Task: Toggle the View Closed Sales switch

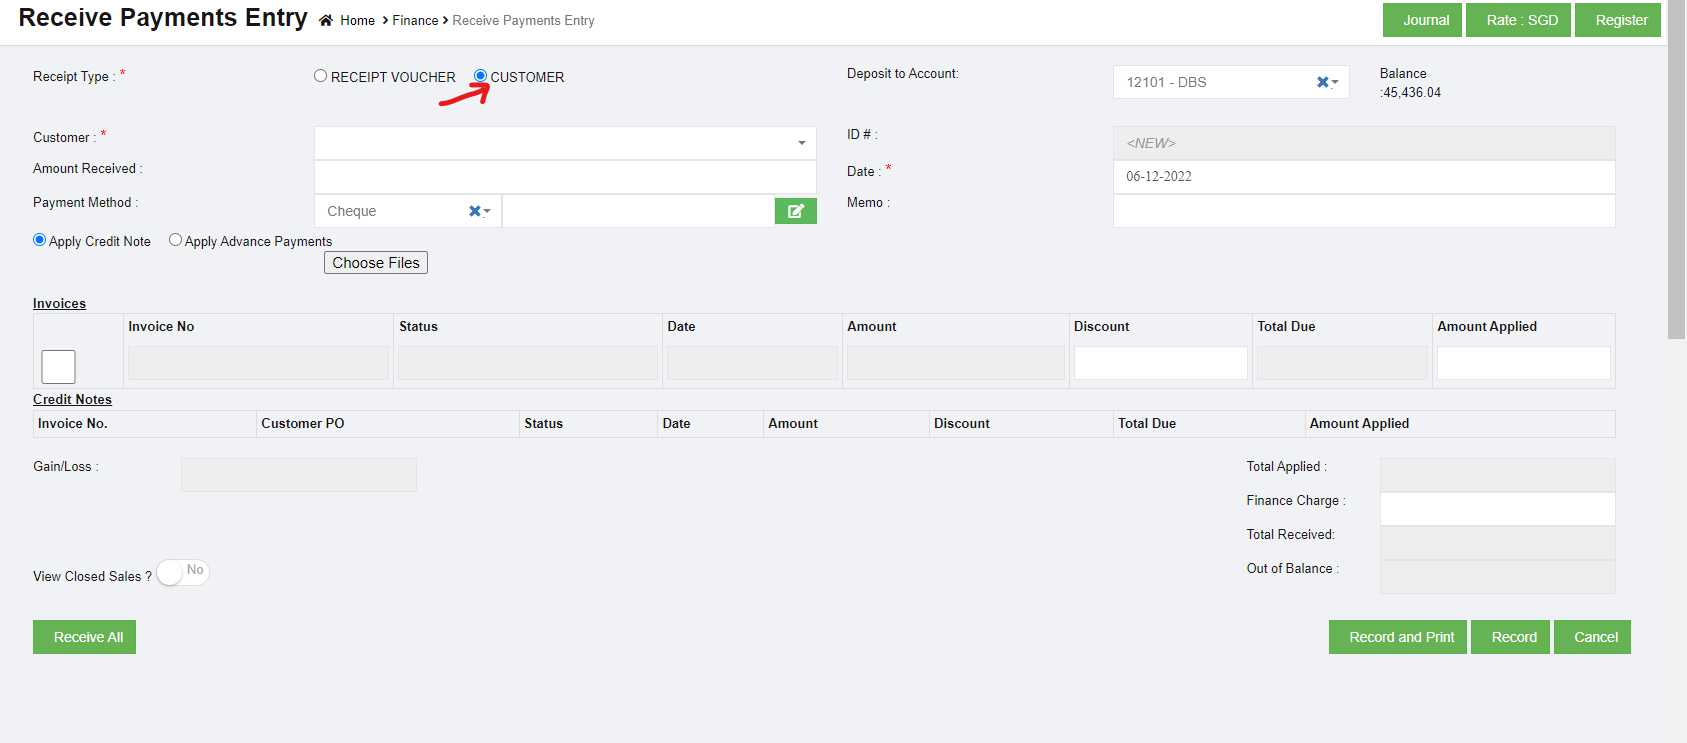Action: (x=182, y=572)
